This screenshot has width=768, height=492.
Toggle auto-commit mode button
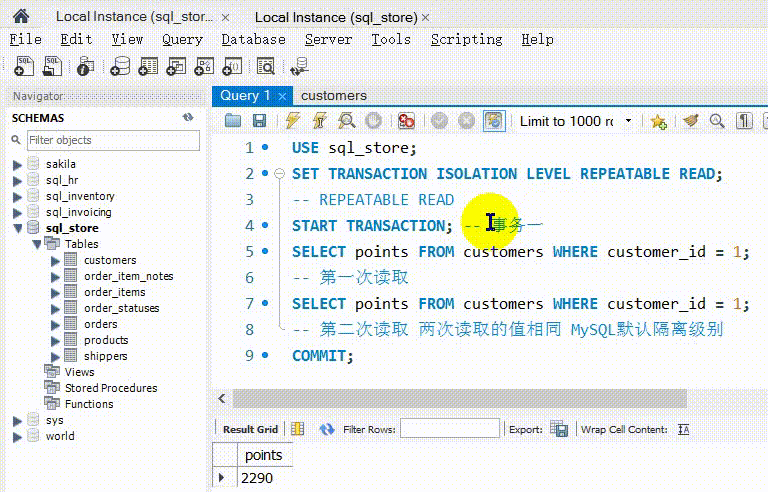coord(494,121)
